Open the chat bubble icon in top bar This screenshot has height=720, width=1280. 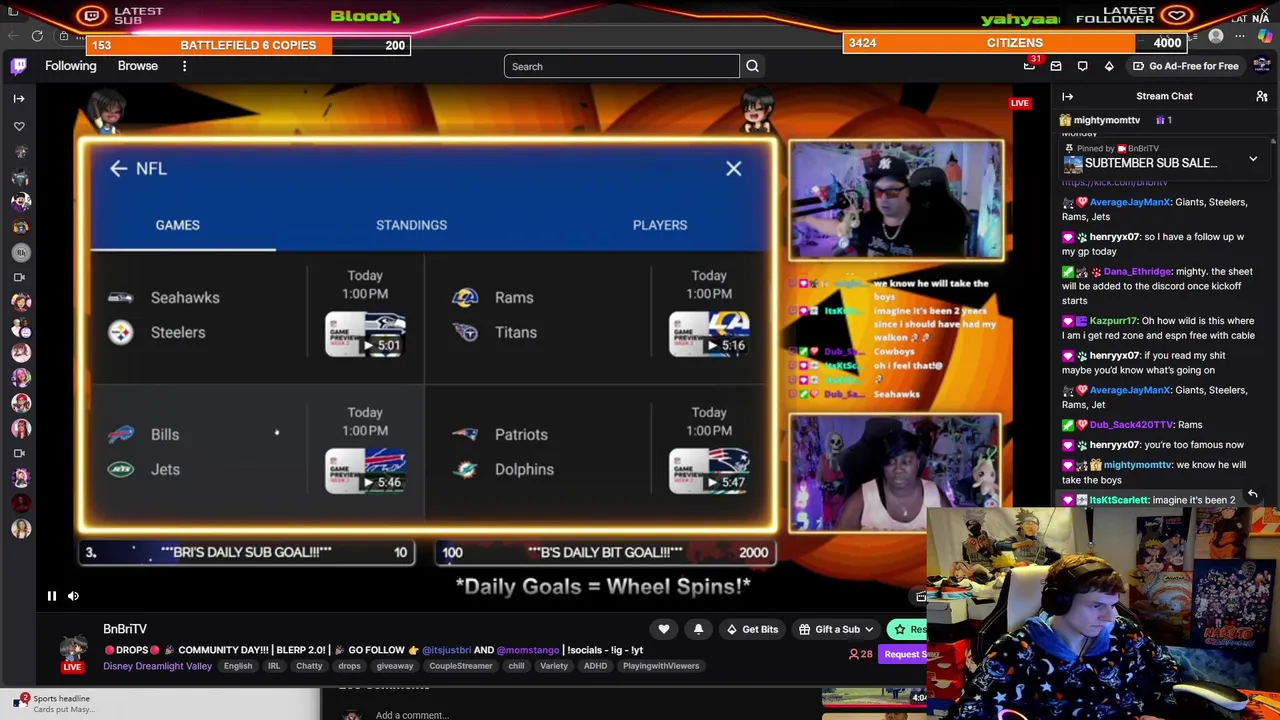[x=1082, y=66]
